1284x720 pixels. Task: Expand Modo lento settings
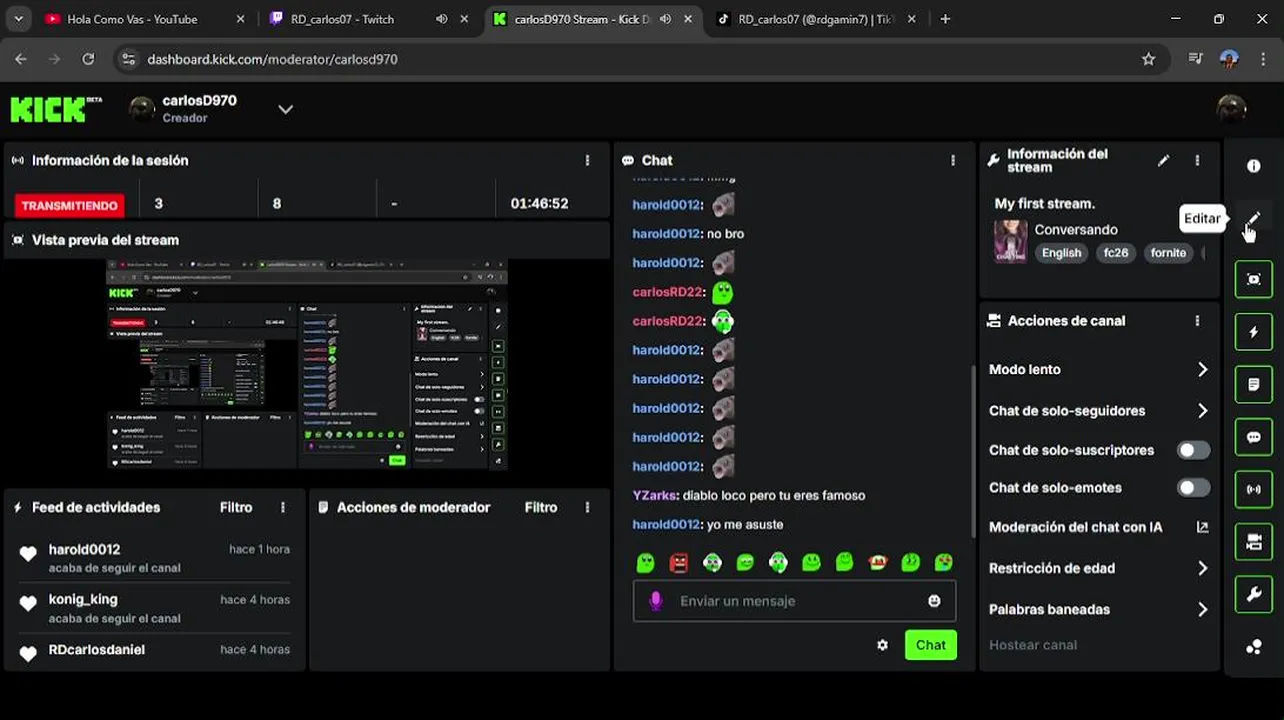coord(1098,370)
